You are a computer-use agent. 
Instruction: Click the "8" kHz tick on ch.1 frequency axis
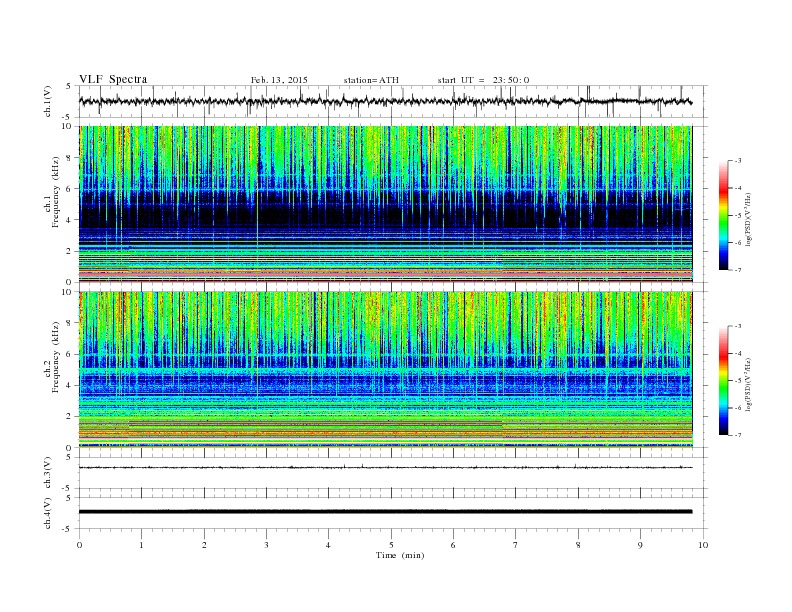tap(70, 158)
